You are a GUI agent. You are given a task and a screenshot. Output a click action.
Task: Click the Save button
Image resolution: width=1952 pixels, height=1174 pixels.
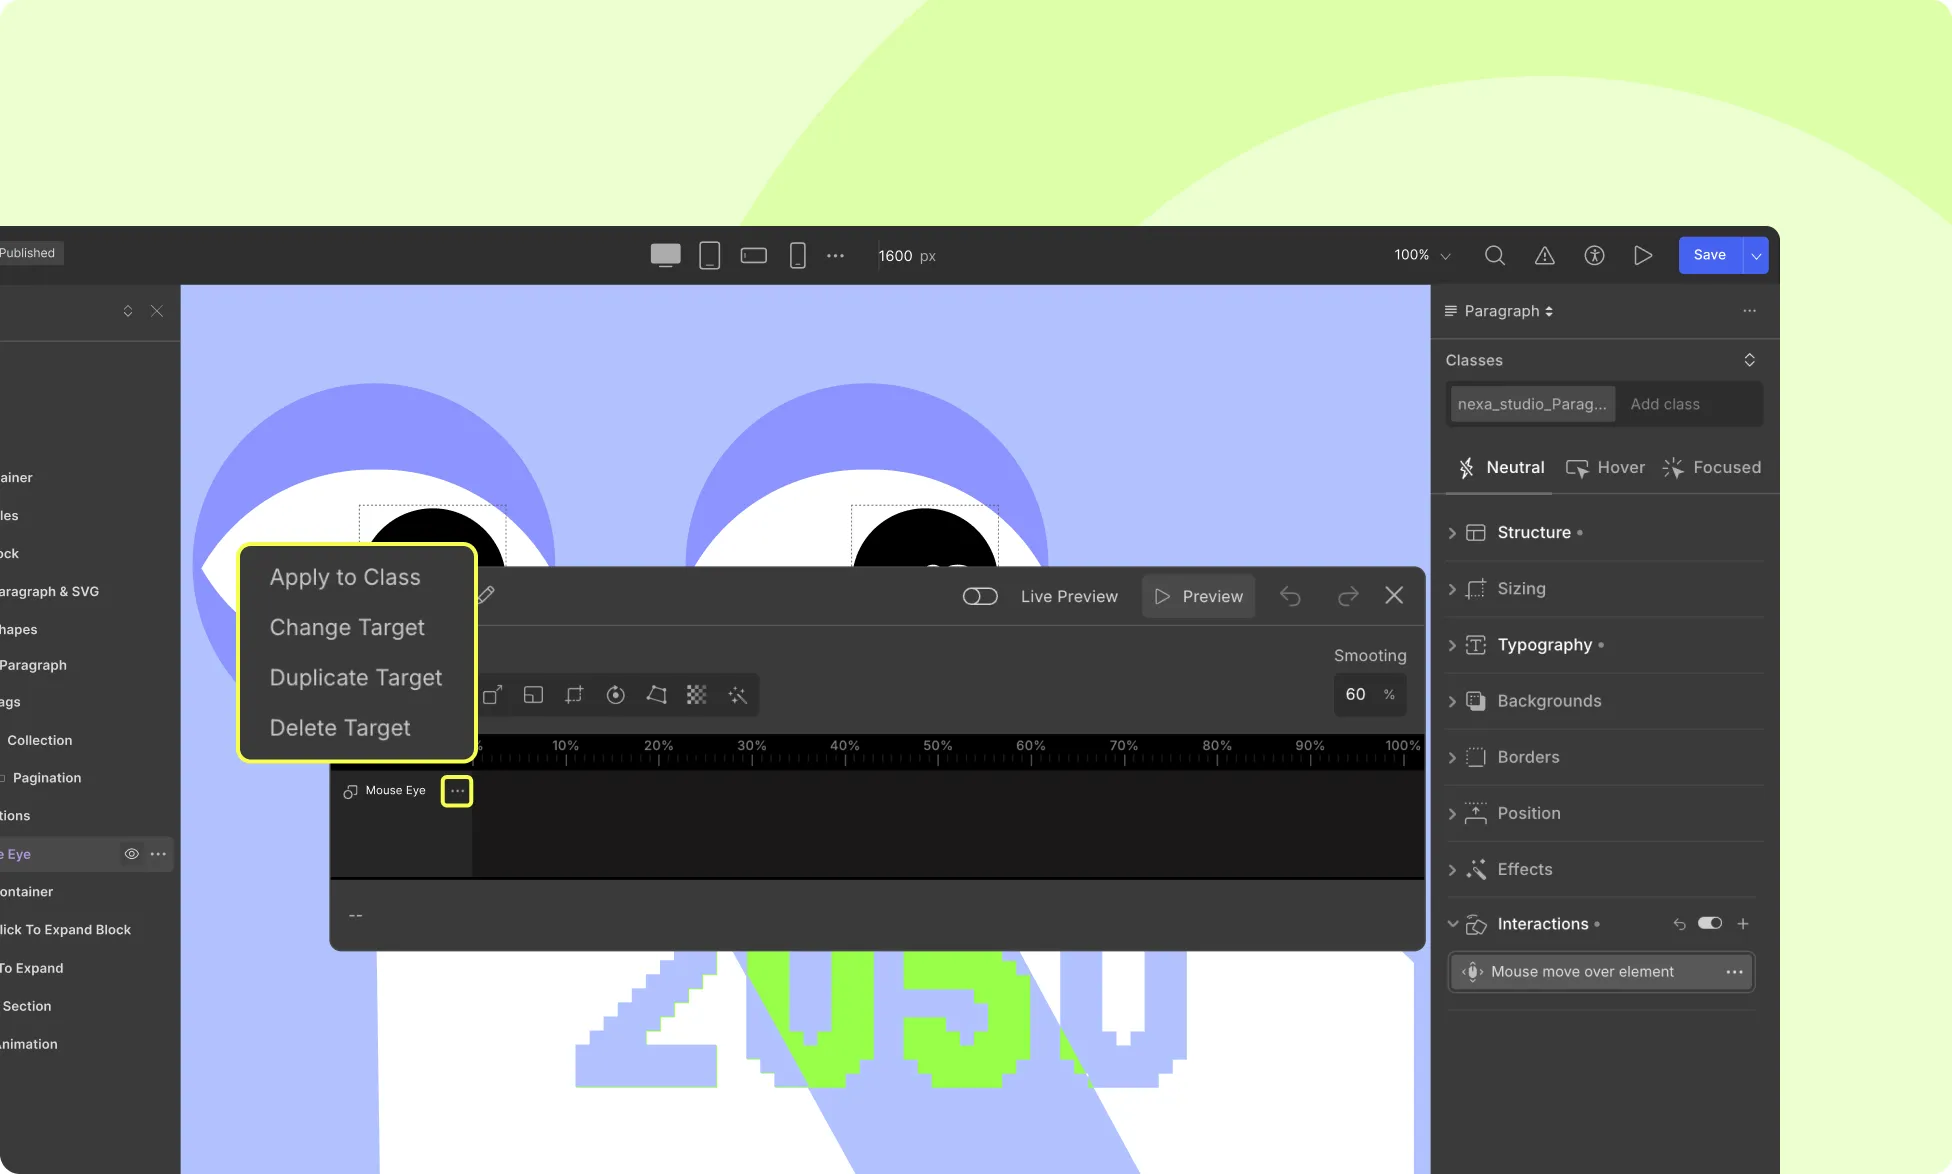pyautogui.click(x=1710, y=256)
